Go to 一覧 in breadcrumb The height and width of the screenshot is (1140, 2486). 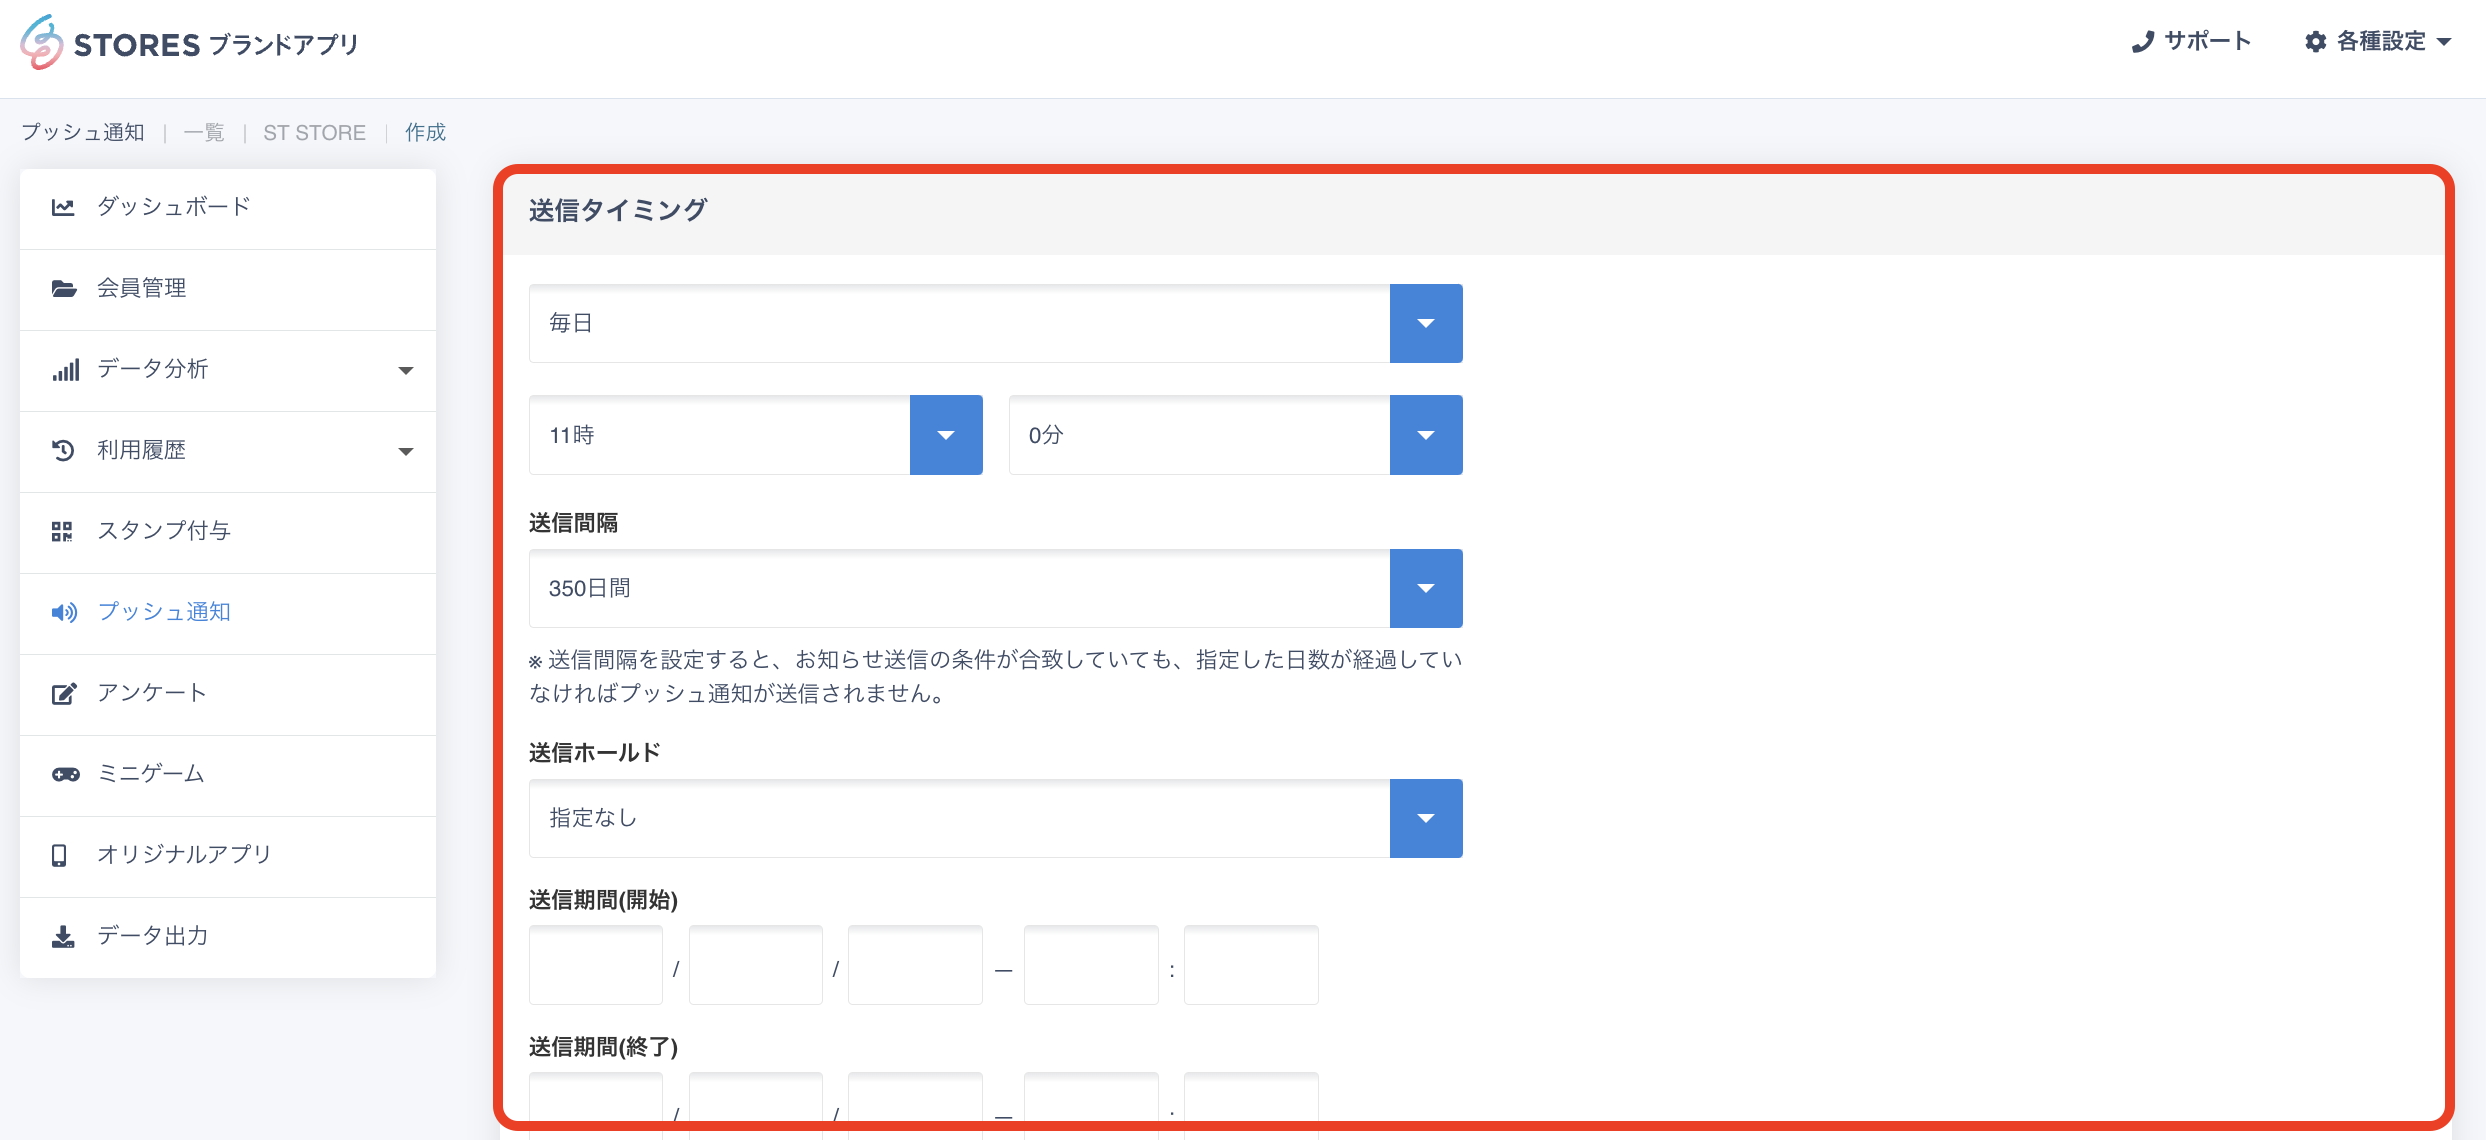tap(204, 133)
